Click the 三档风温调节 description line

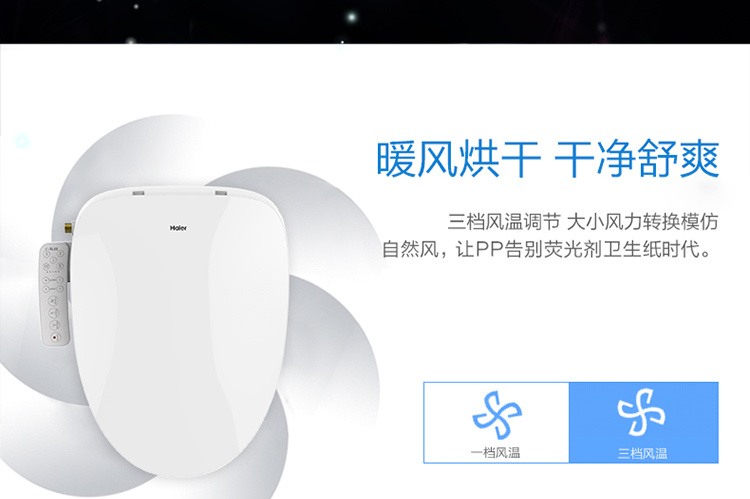[583, 222]
